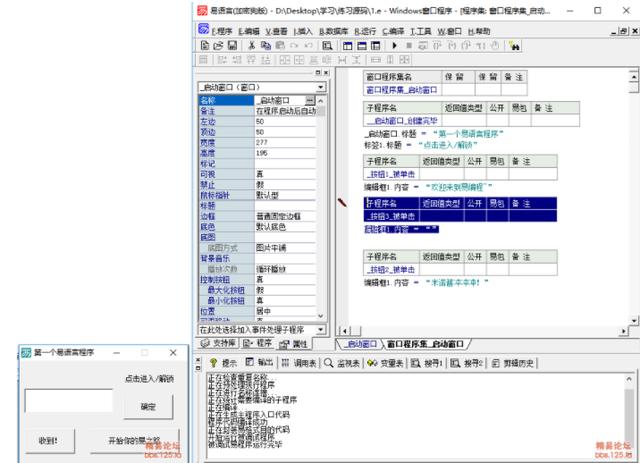Click the 收到! button
This screenshot has height=463, width=640.
[48, 439]
